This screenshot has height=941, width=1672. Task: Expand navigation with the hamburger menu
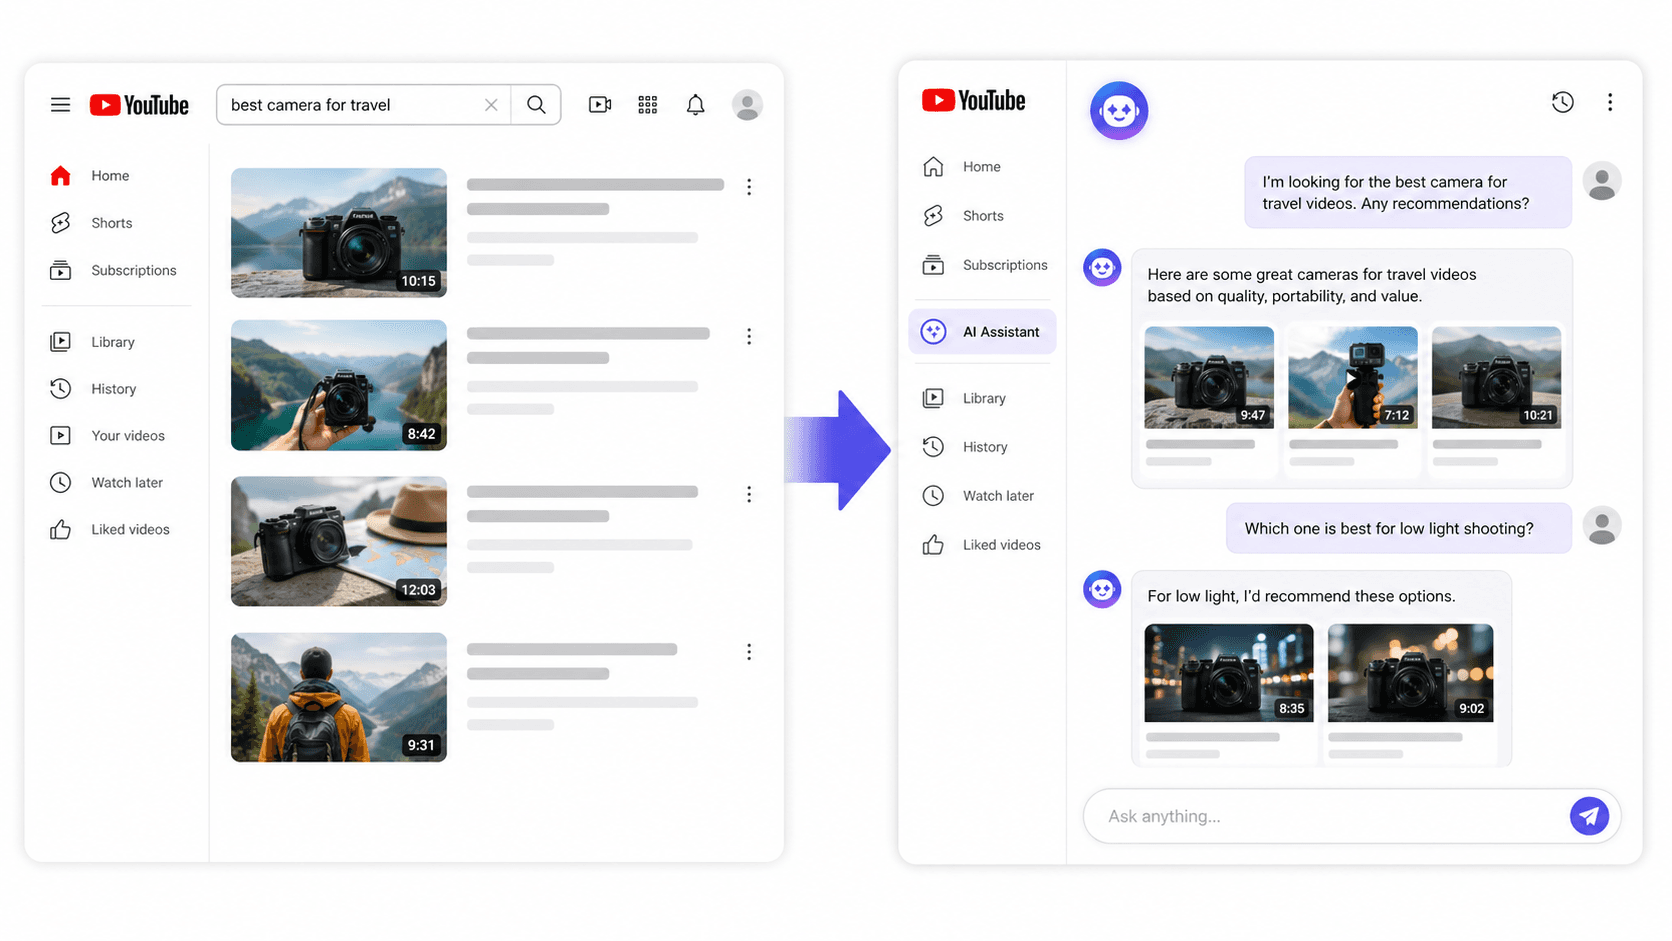60,104
